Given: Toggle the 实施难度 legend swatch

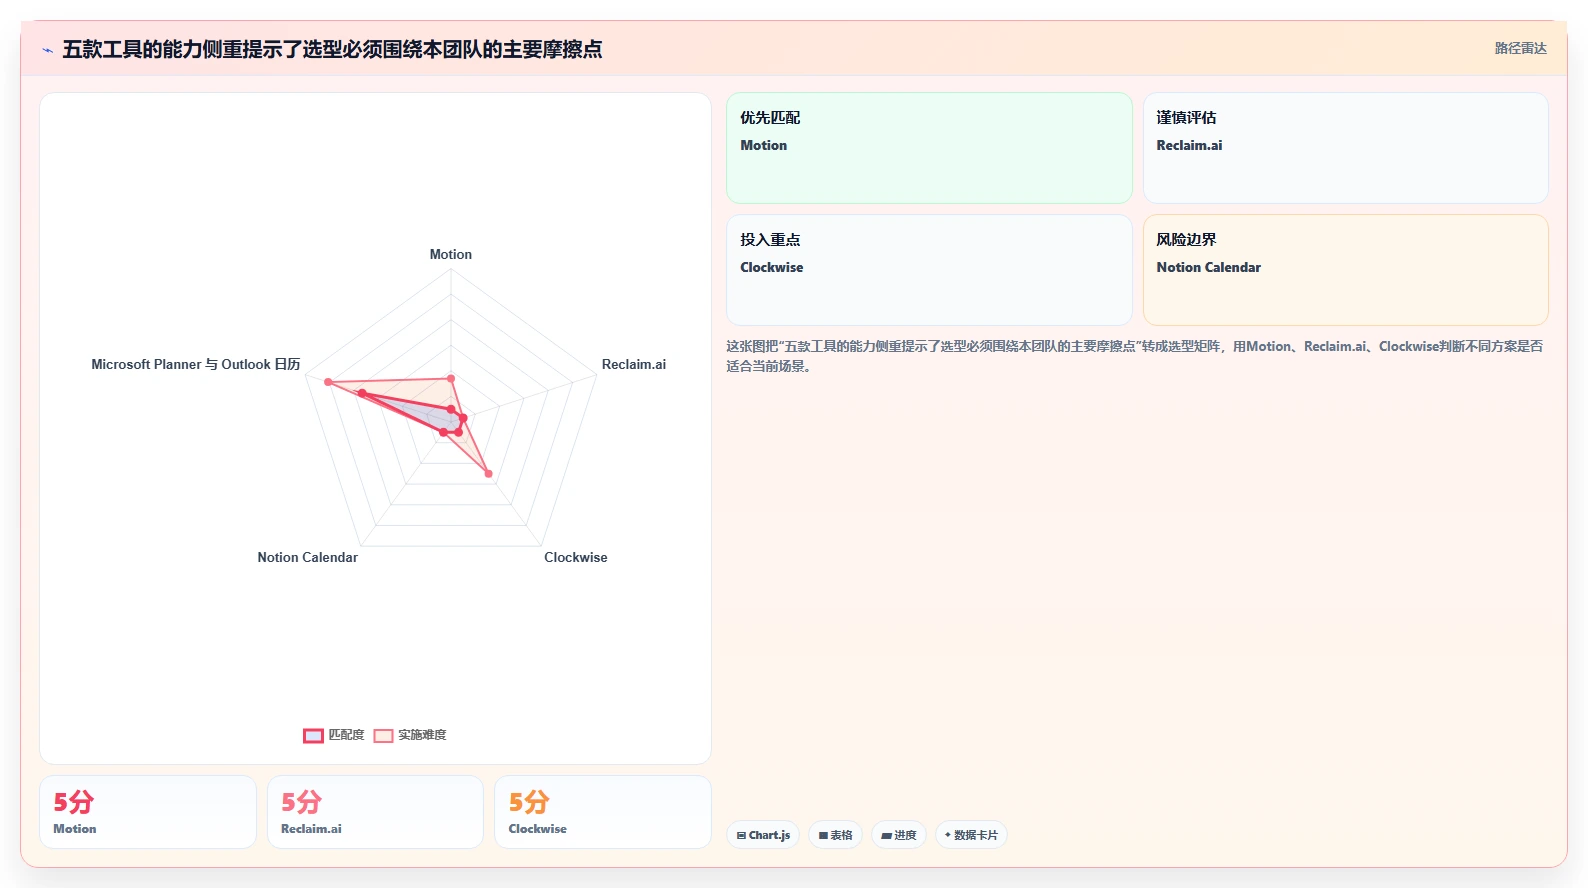Looking at the screenshot, I should pos(383,735).
